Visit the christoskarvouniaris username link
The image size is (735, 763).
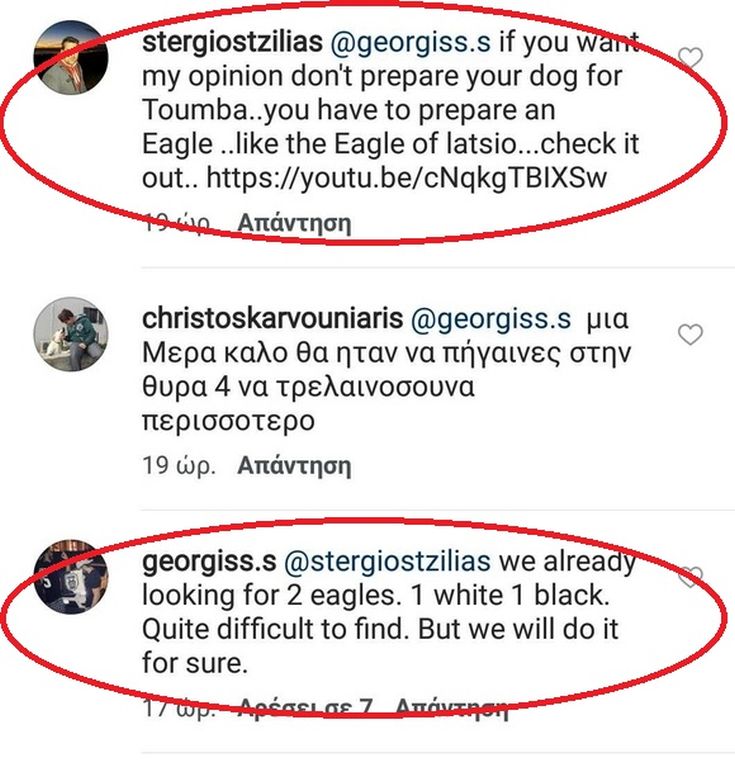pos(272,318)
